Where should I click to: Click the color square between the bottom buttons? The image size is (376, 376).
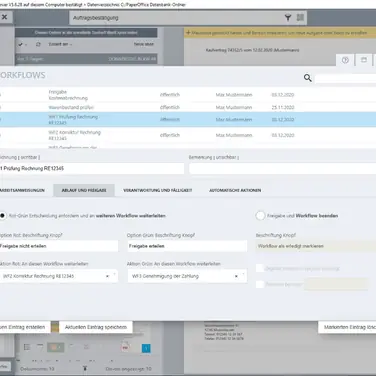coord(55,327)
